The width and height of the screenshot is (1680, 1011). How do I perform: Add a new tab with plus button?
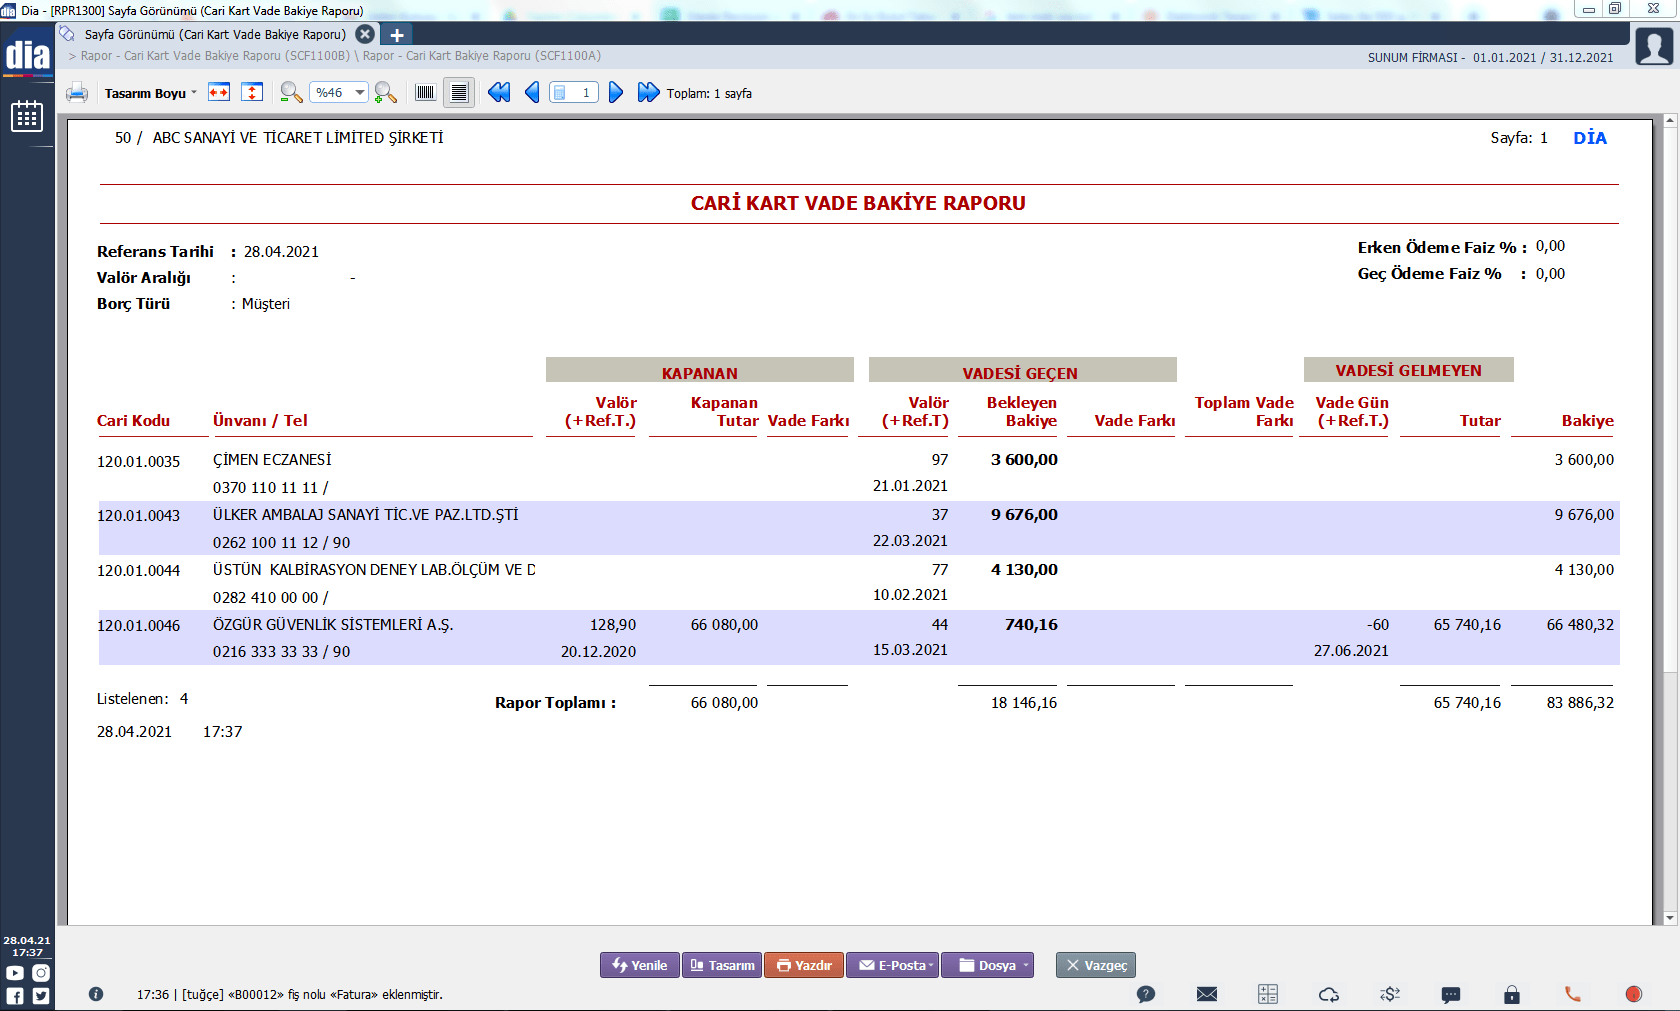click(397, 35)
